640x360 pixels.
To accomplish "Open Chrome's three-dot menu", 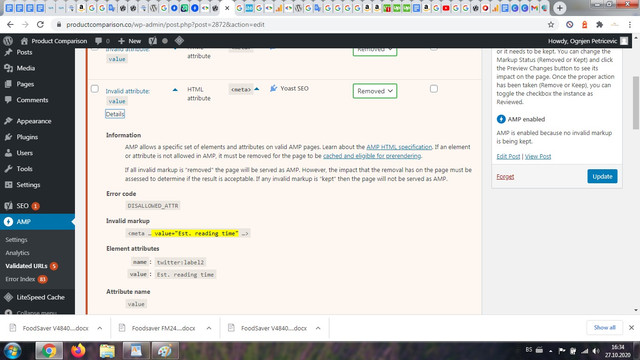I will click(630, 24).
